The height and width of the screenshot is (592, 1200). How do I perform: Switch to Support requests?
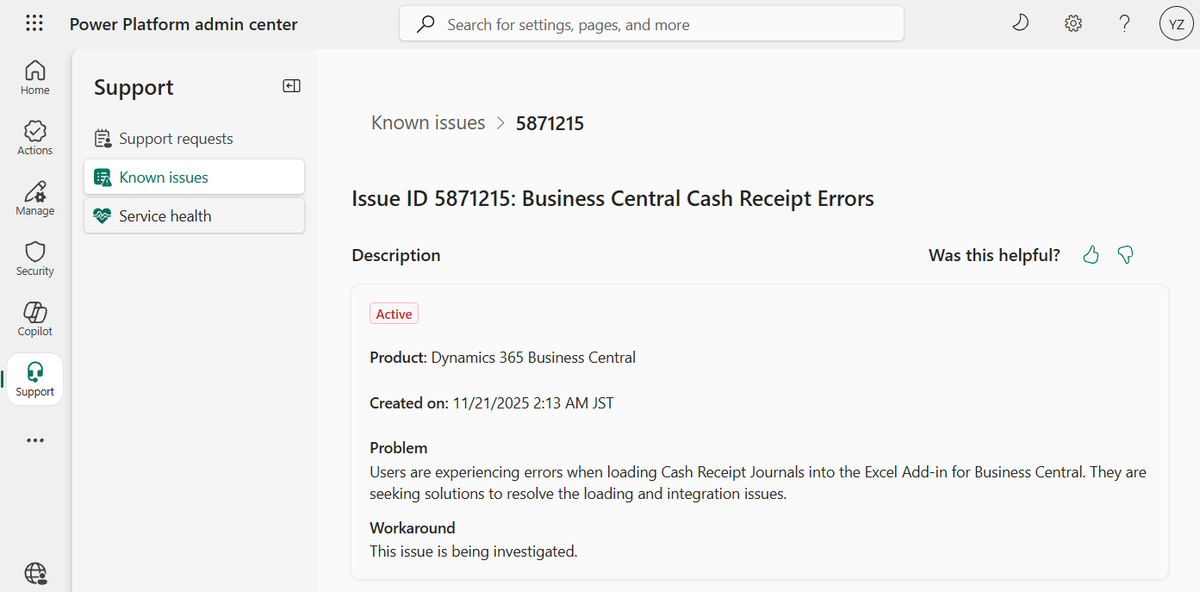(x=175, y=138)
